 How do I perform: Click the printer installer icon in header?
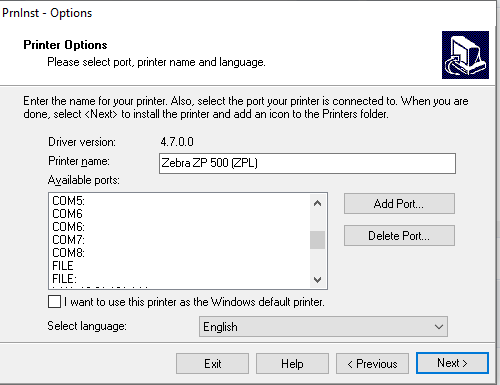(x=465, y=55)
